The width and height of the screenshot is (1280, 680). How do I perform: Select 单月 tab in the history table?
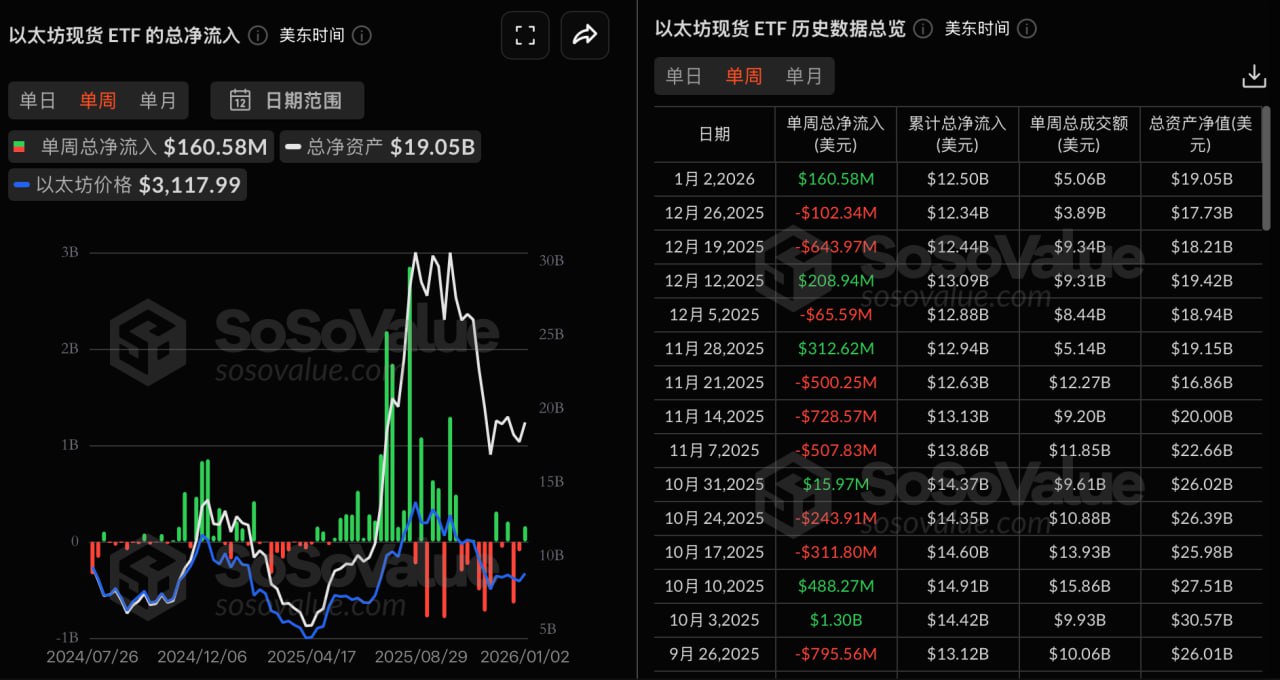point(804,75)
